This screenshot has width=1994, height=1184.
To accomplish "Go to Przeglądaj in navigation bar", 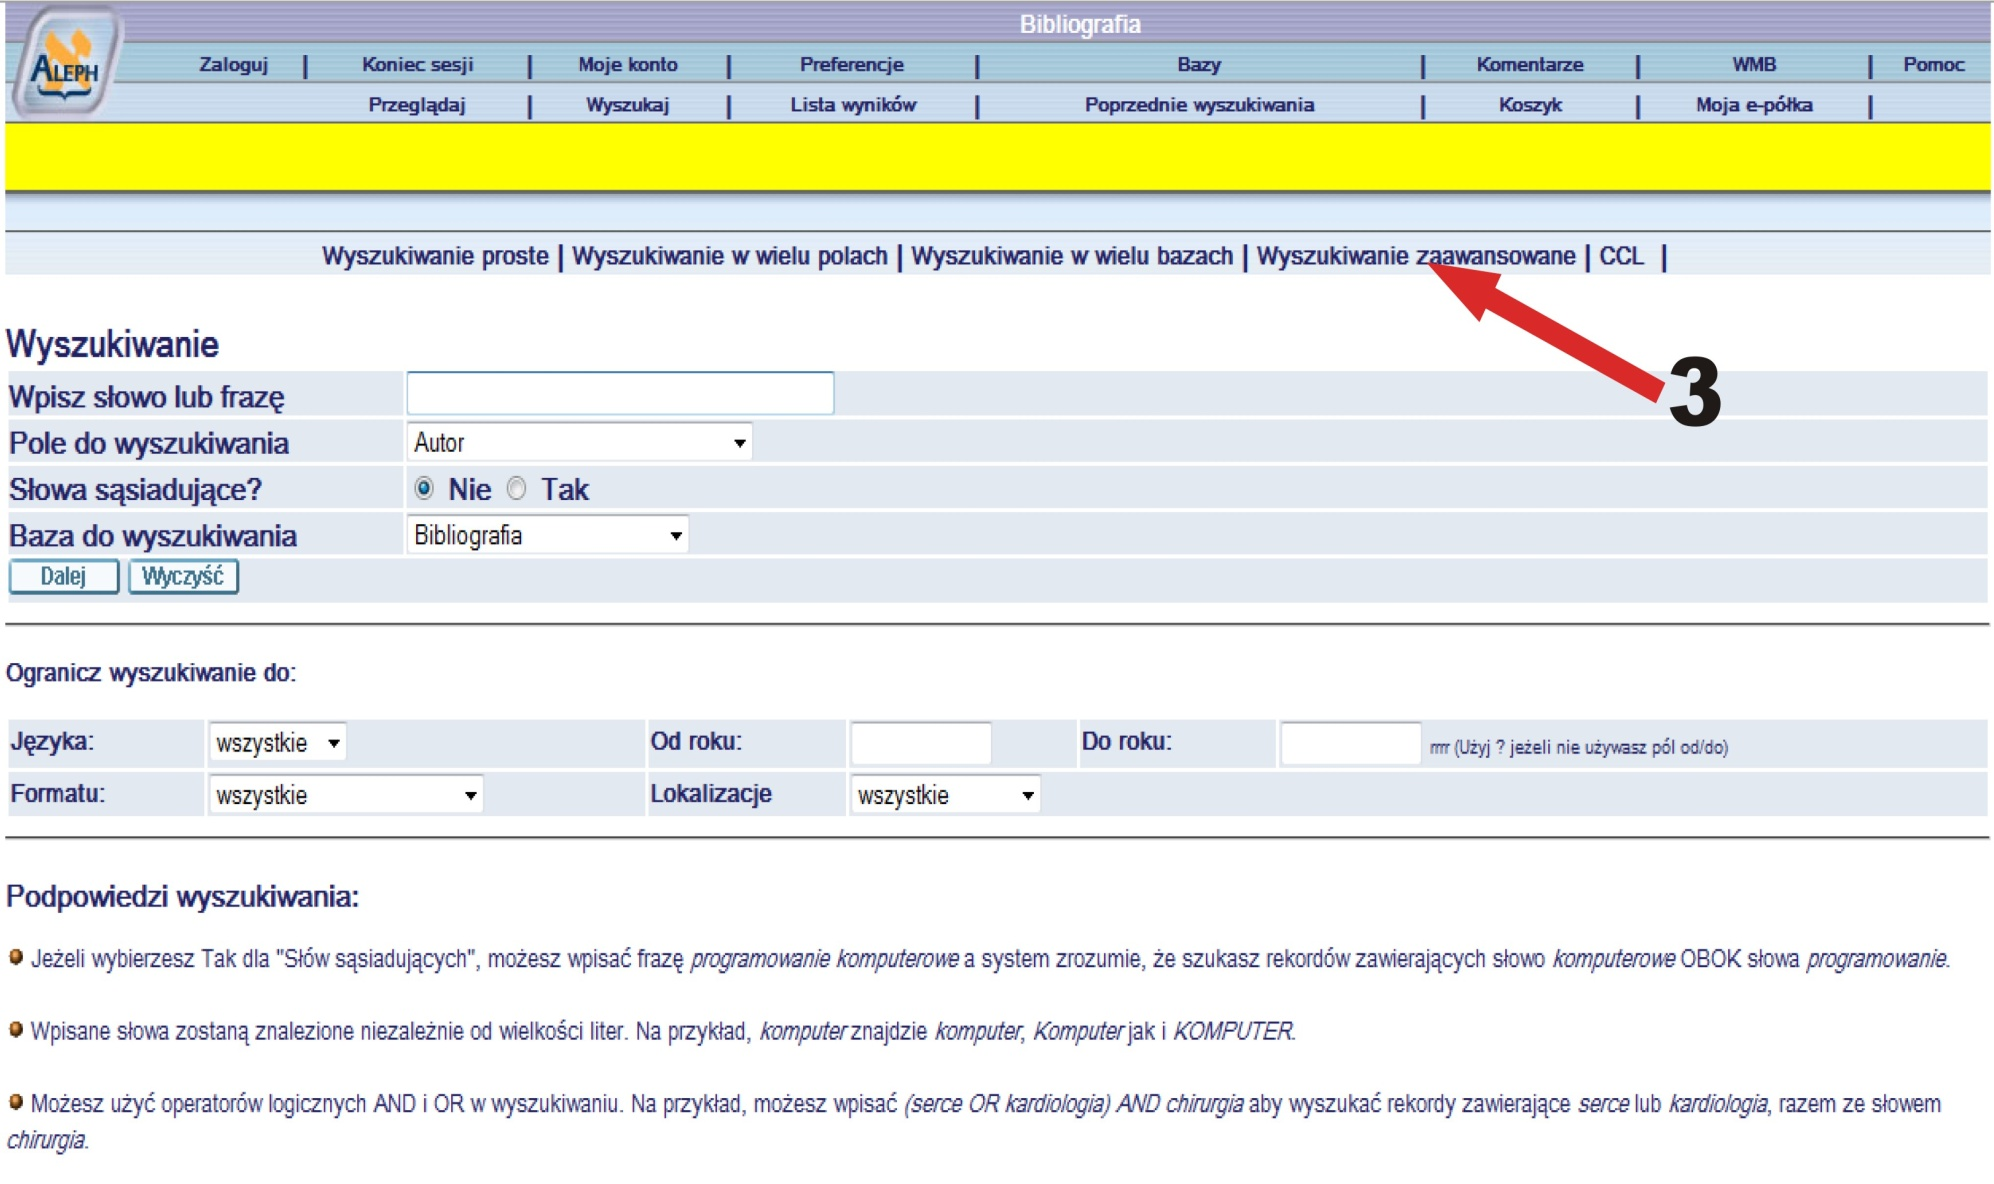I will click(417, 105).
